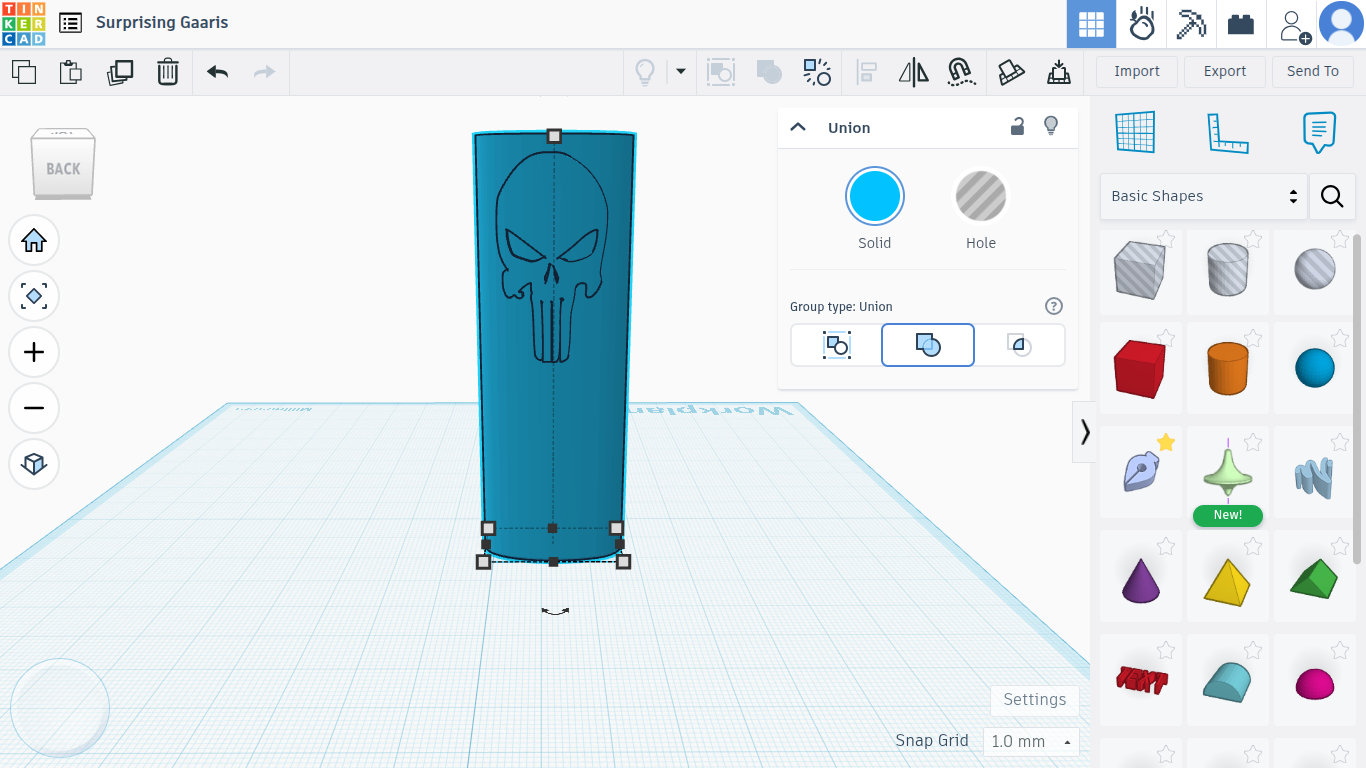Screen dimensions: 1366x768
Task: Click the Show all lightbulb icon
Action: (x=646, y=72)
